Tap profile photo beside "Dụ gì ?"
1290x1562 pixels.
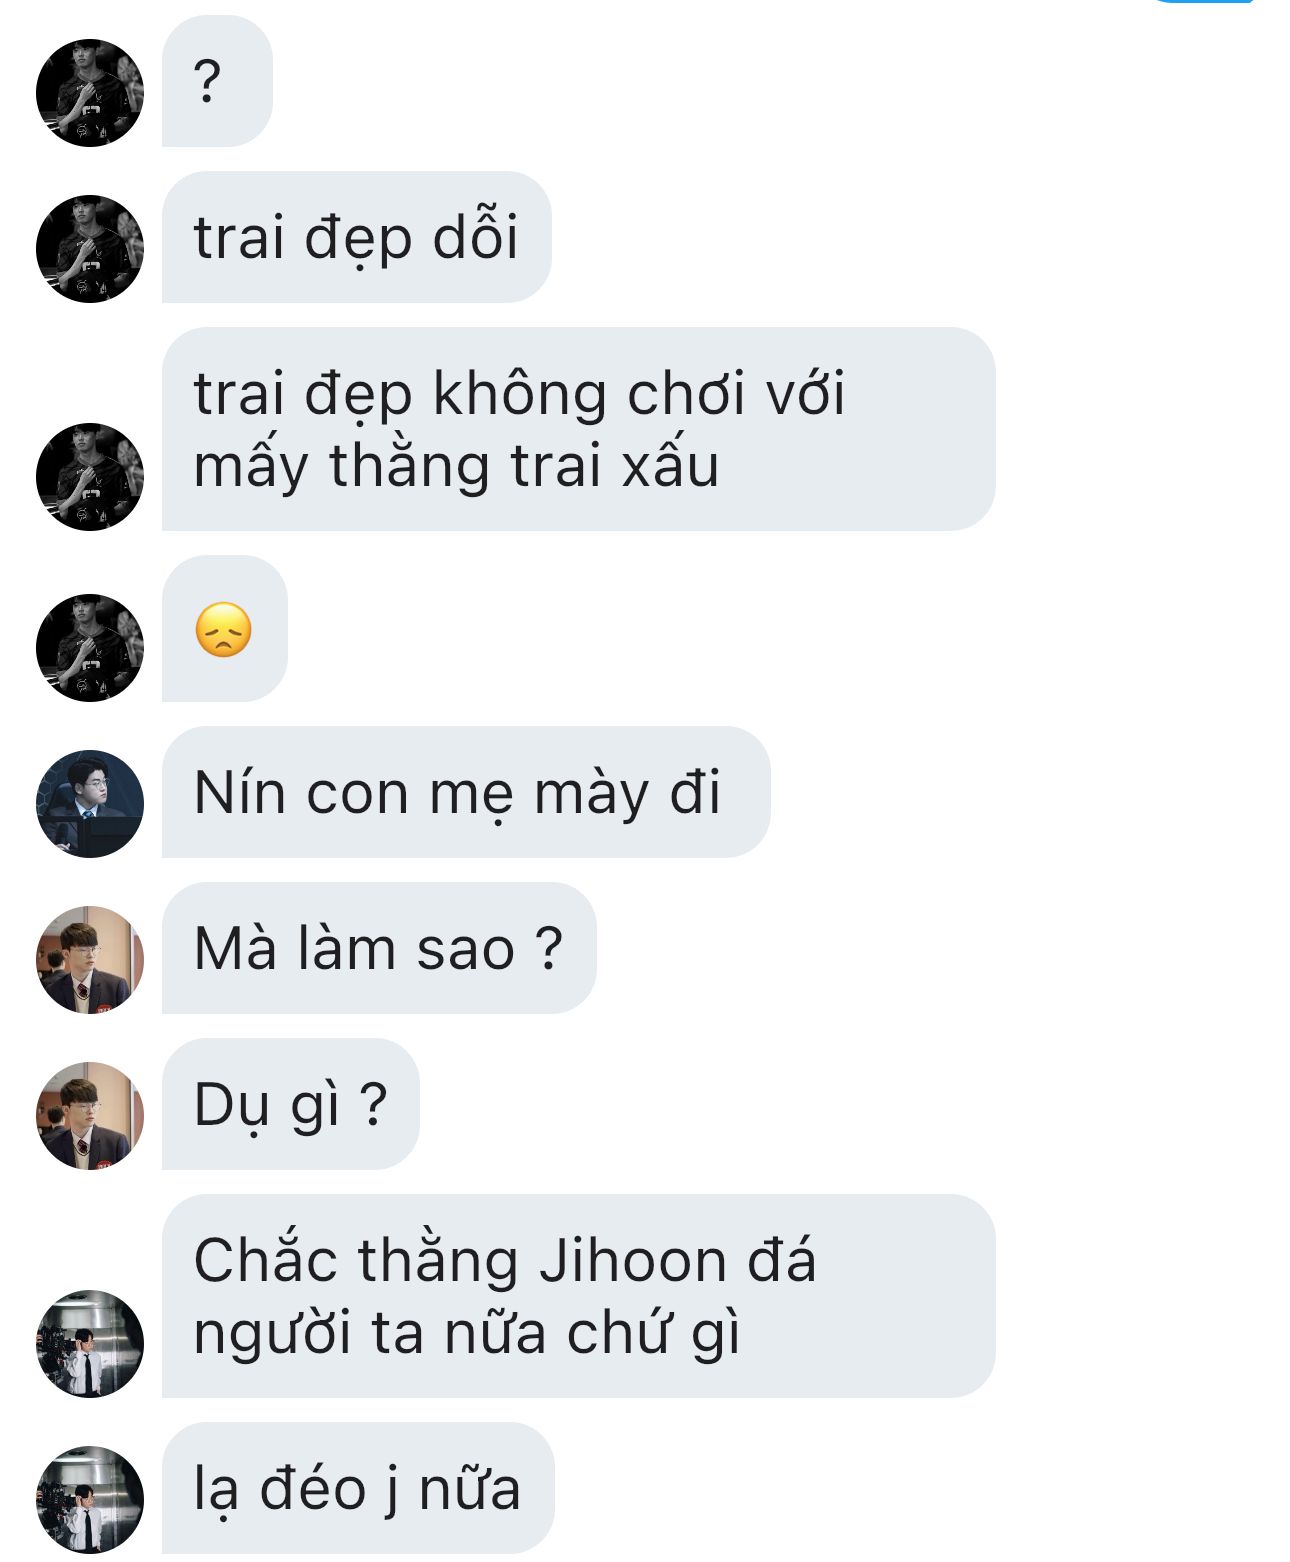(90, 1116)
